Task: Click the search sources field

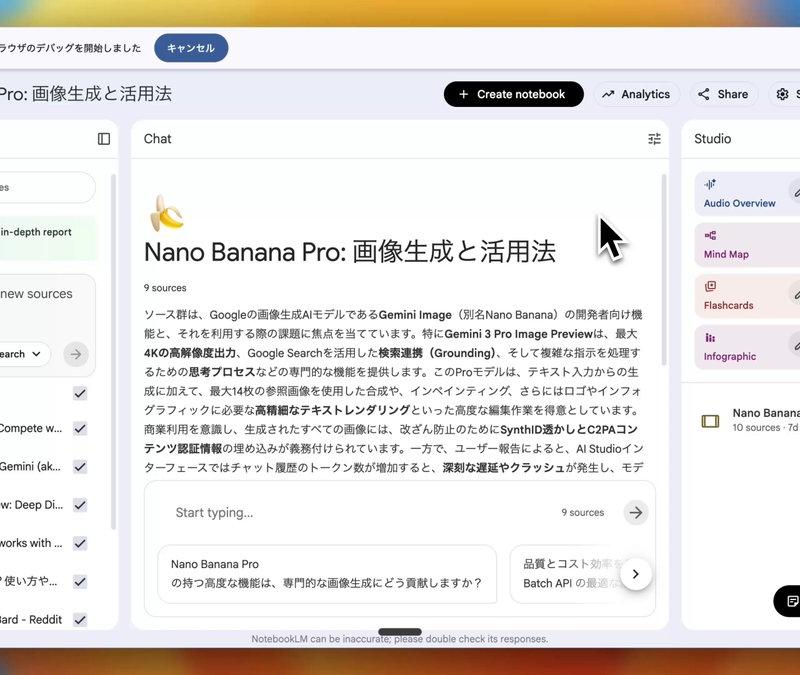Action: pyautogui.click(x=47, y=187)
